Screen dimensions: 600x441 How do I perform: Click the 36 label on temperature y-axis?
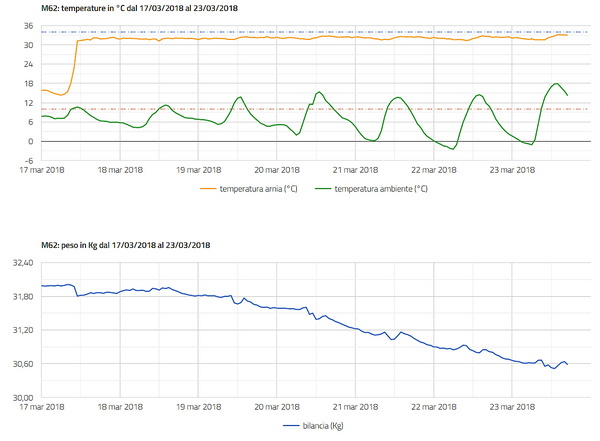(x=29, y=26)
